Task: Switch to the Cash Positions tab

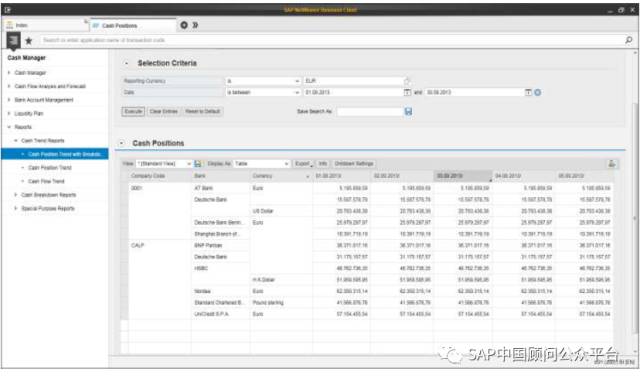Action: coord(133,25)
